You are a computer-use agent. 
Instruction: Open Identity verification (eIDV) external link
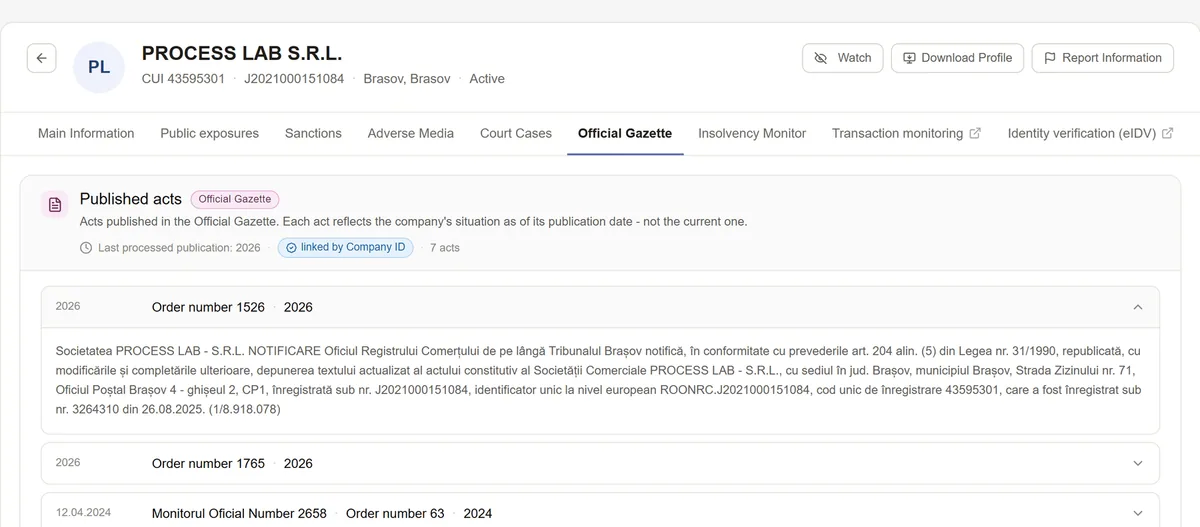click(x=1090, y=133)
